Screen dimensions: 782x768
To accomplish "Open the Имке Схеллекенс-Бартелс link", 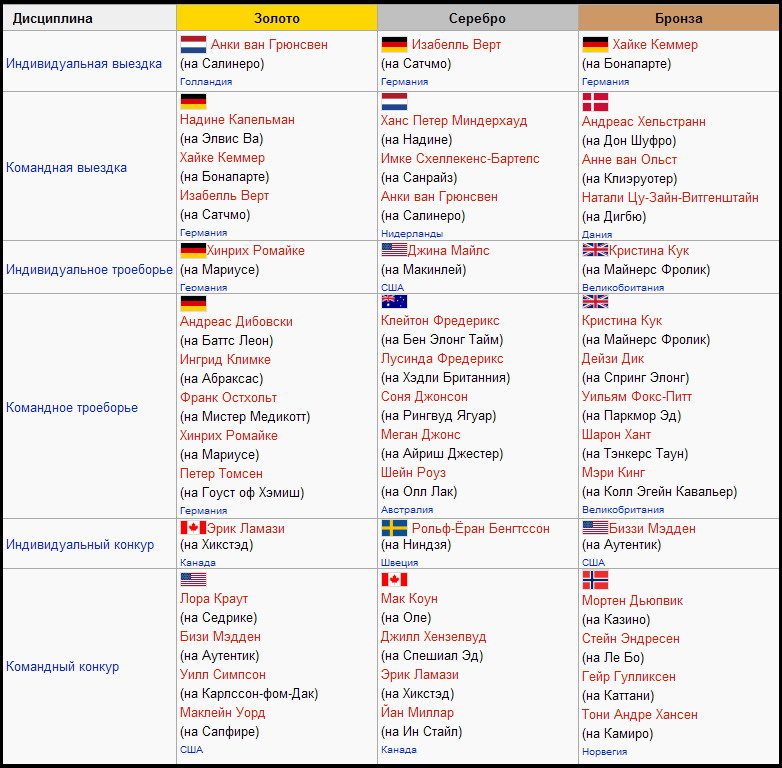I will [460, 159].
